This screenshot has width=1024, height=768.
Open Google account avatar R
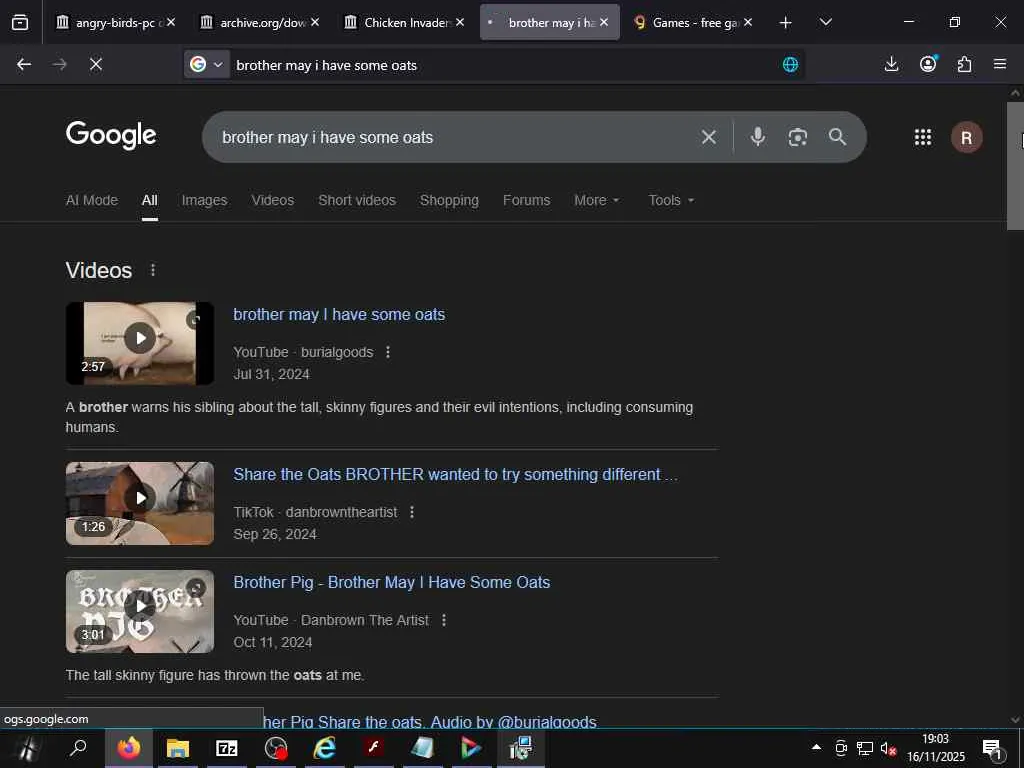coord(967,138)
